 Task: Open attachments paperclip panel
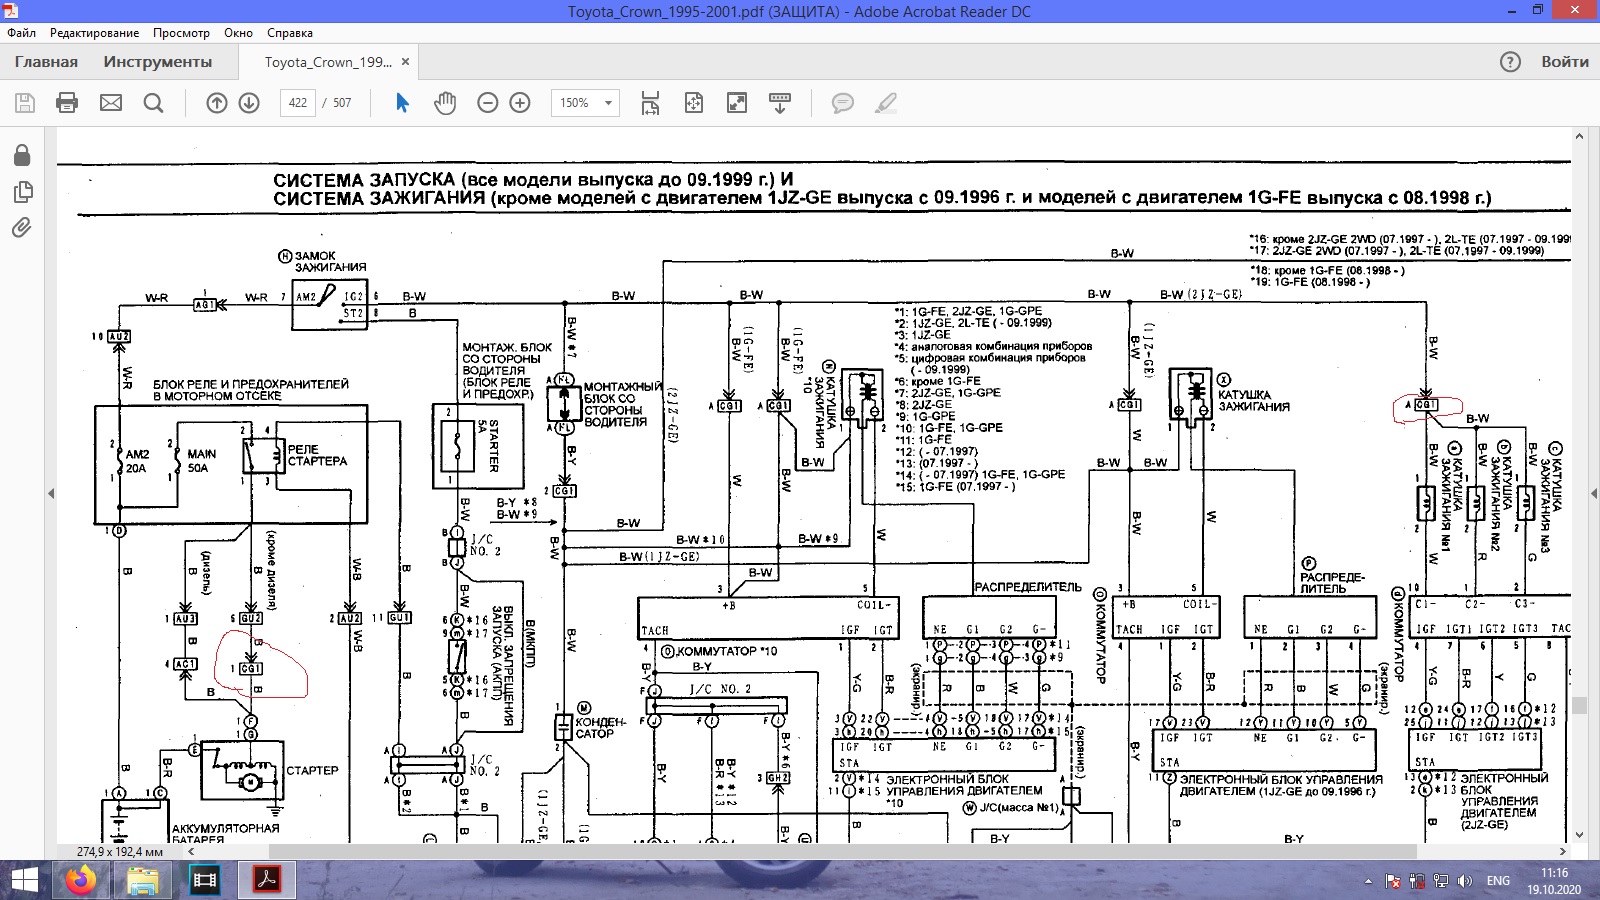click(x=22, y=228)
